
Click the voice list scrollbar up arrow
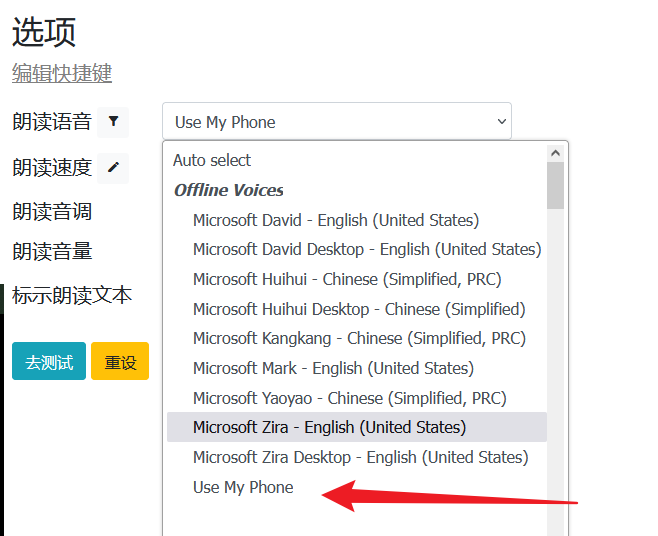[x=555, y=152]
